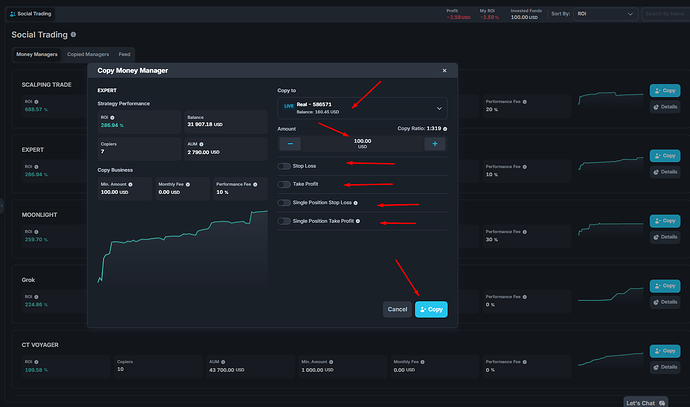The image size is (690, 407).
Task: Open the Feed tab
Action: tap(124, 55)
